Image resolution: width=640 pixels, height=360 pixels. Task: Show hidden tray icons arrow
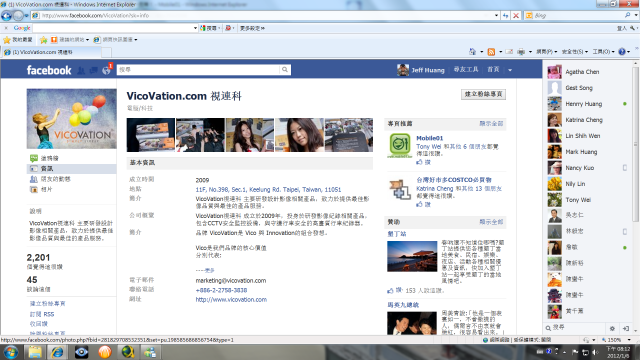(564, 352)
